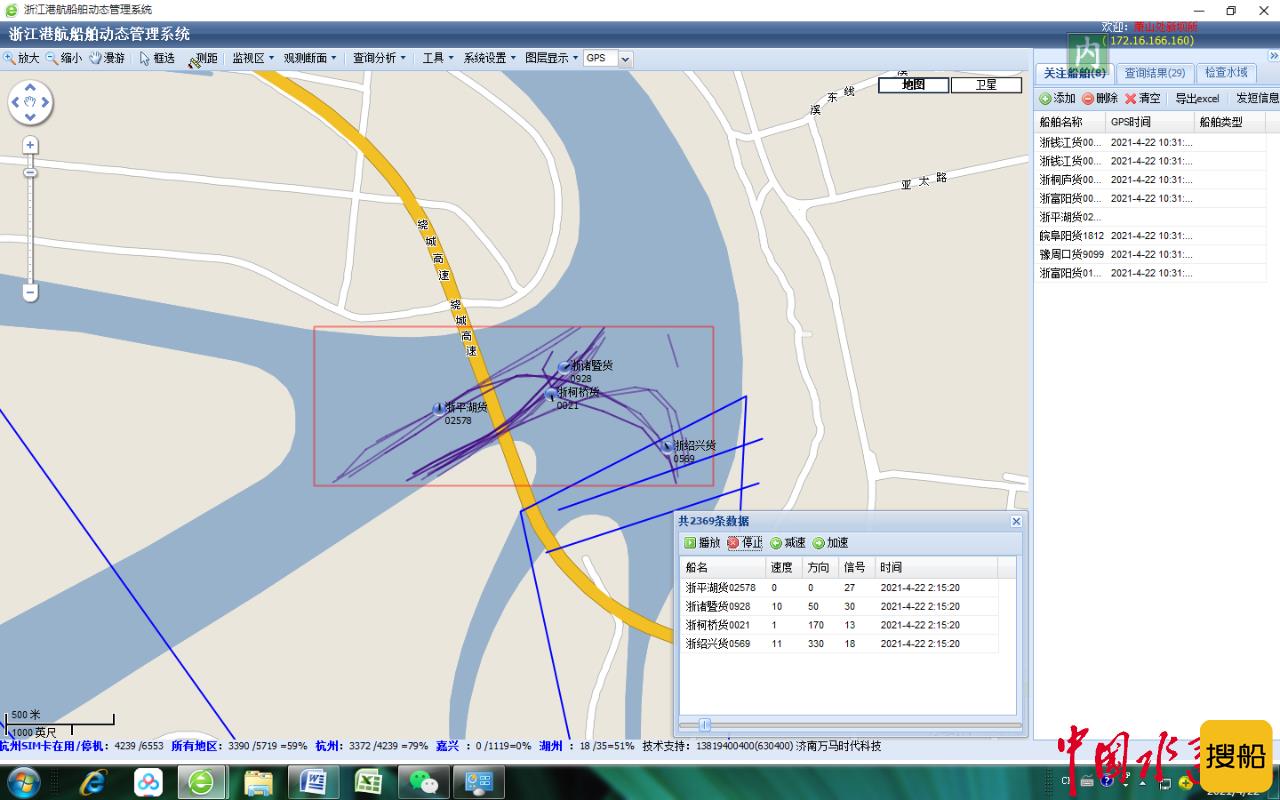Click the 时间 column header in playback panel
The height and width of the screenshot is (800, 1280).
coord(936,568)
